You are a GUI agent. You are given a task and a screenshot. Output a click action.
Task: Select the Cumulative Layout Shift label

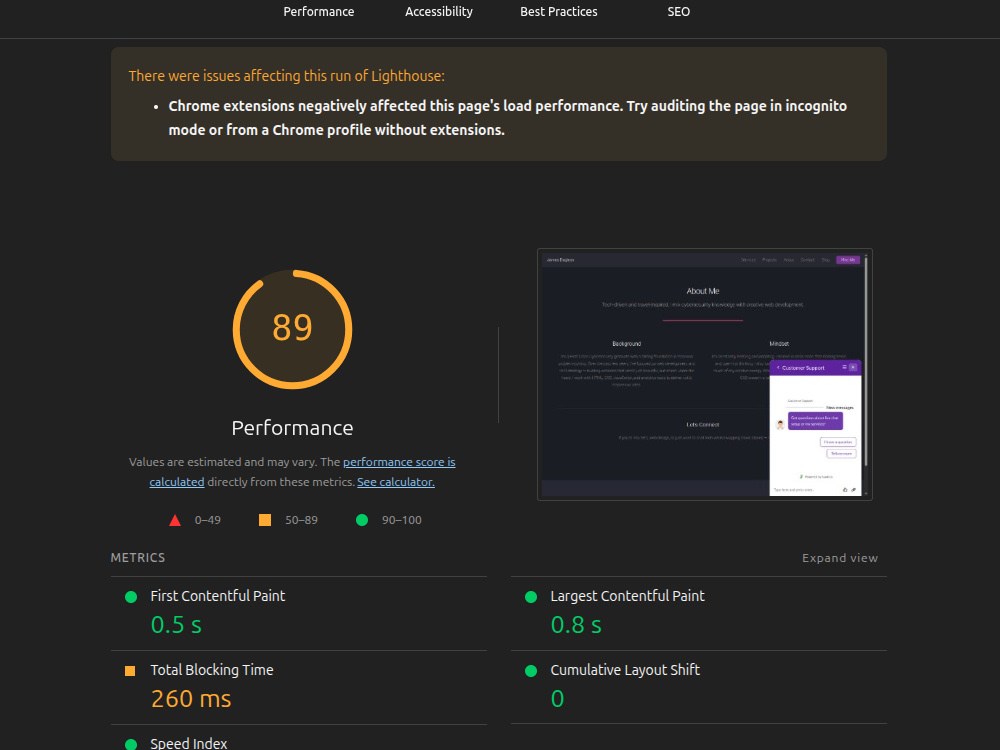625,670
